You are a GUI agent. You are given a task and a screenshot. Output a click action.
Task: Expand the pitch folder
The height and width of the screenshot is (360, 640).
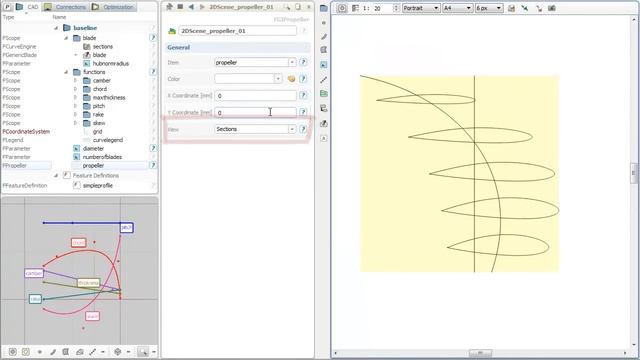click(75, 106)
